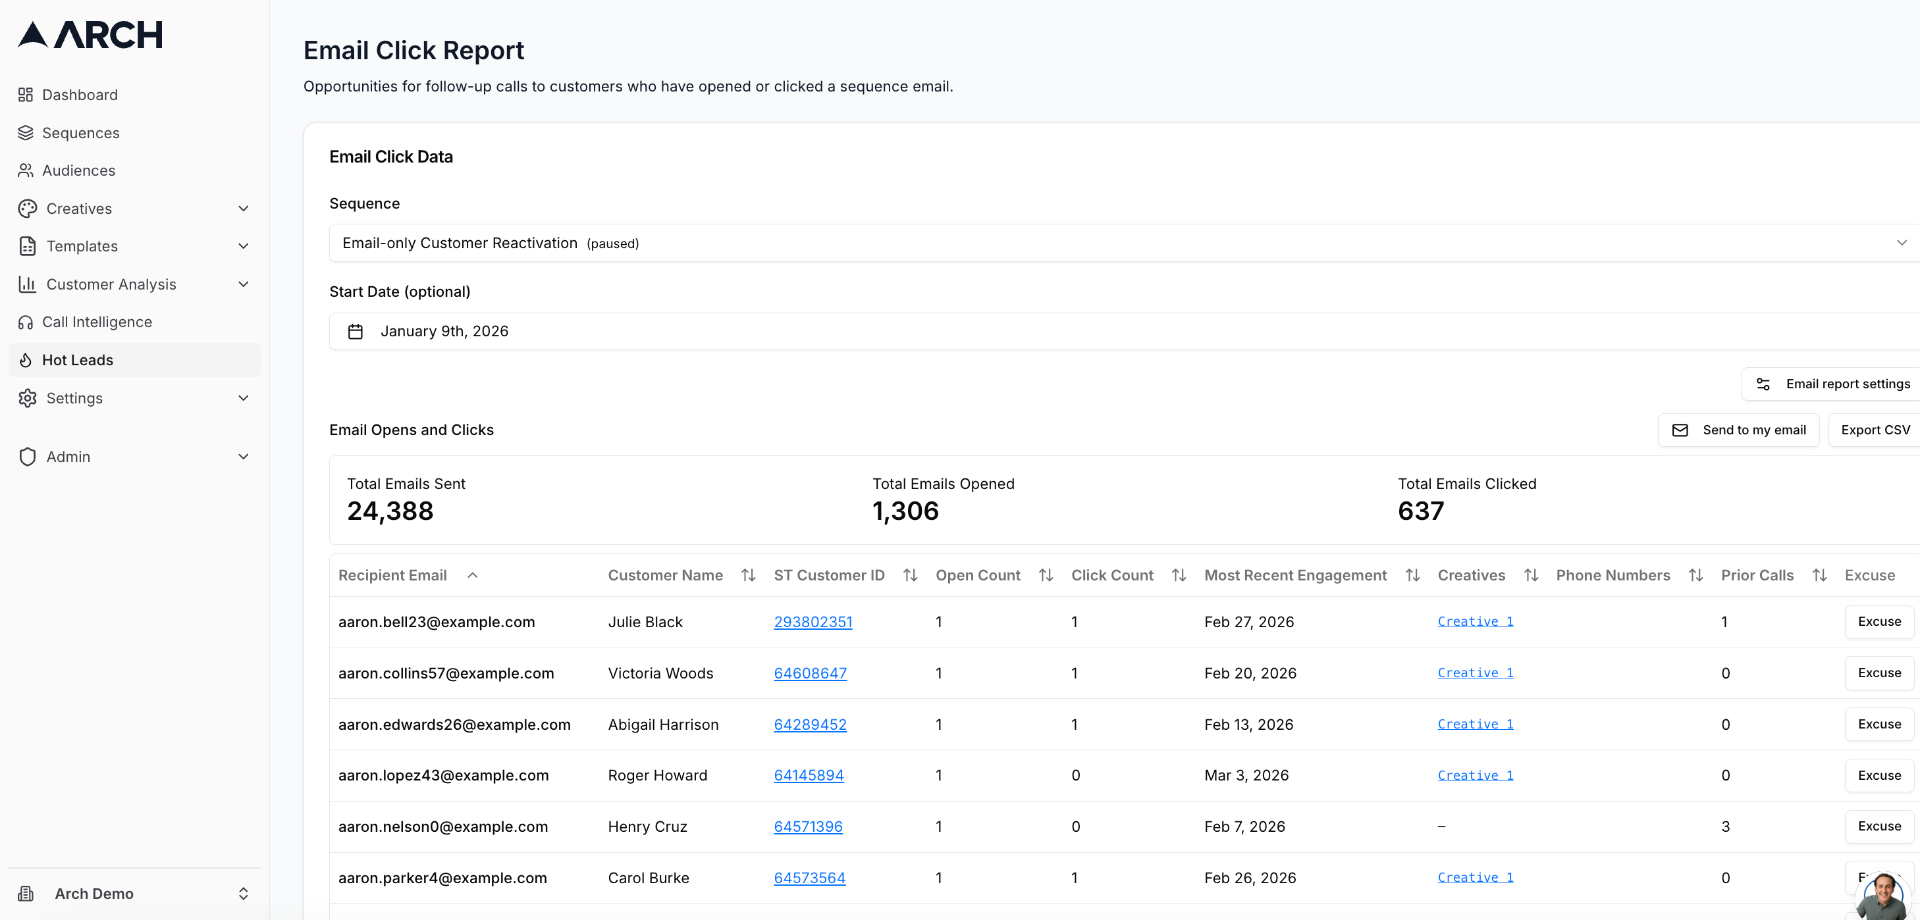1920x920 pixels.
Task: Sort table by Phone Numbers arrows
Action: tap(1696, 575)
